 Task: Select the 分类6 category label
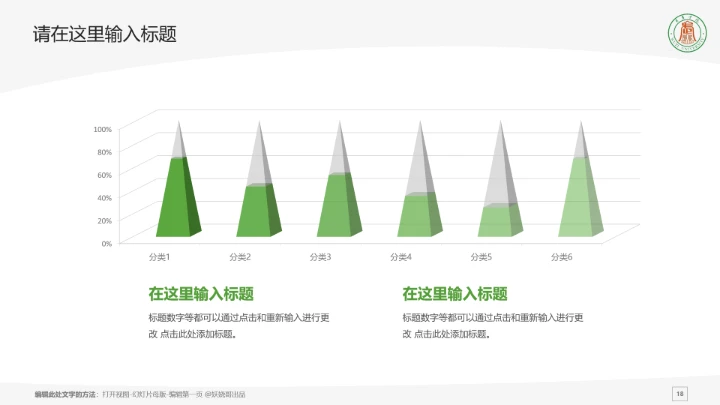561,258
